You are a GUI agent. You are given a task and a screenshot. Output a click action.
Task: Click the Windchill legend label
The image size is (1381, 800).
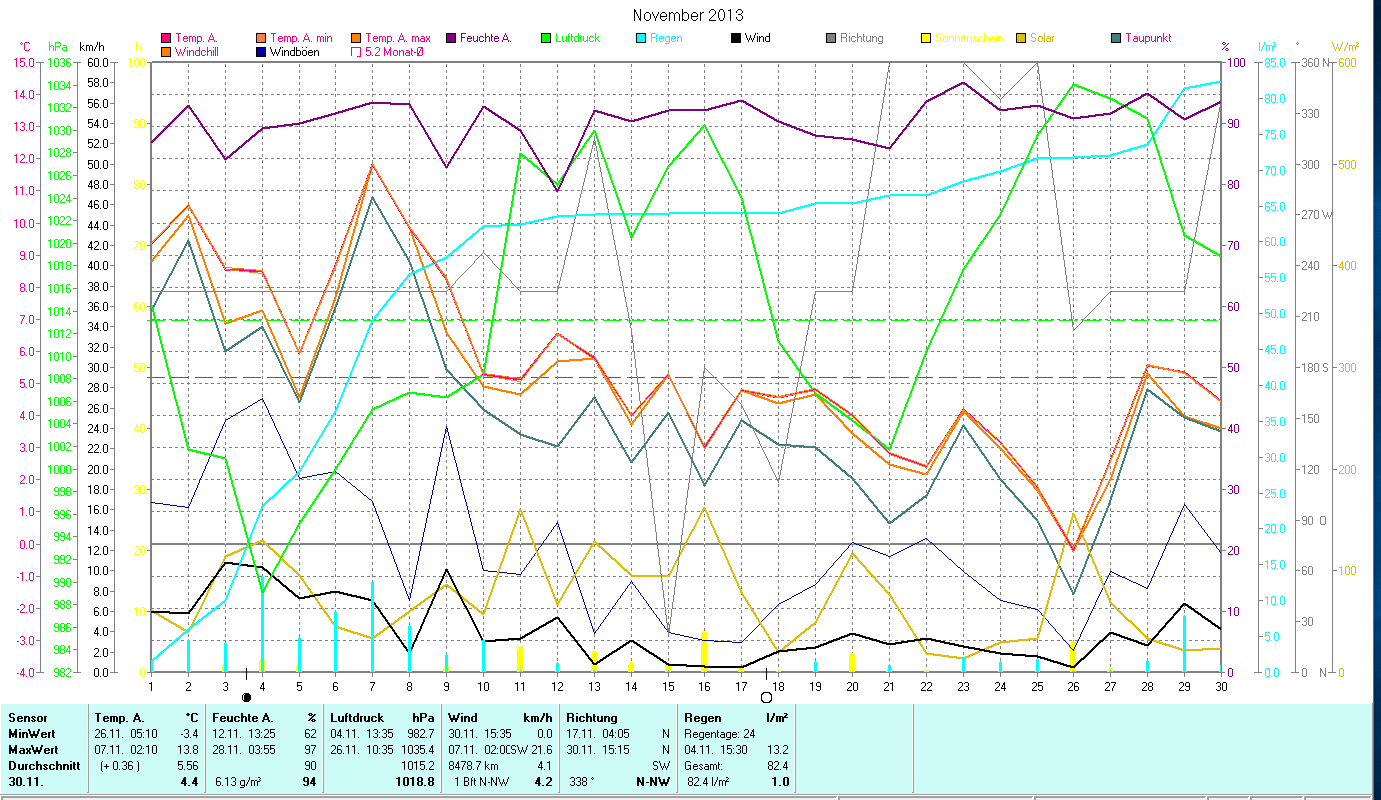pyautogui.click(x=198, y=51)
